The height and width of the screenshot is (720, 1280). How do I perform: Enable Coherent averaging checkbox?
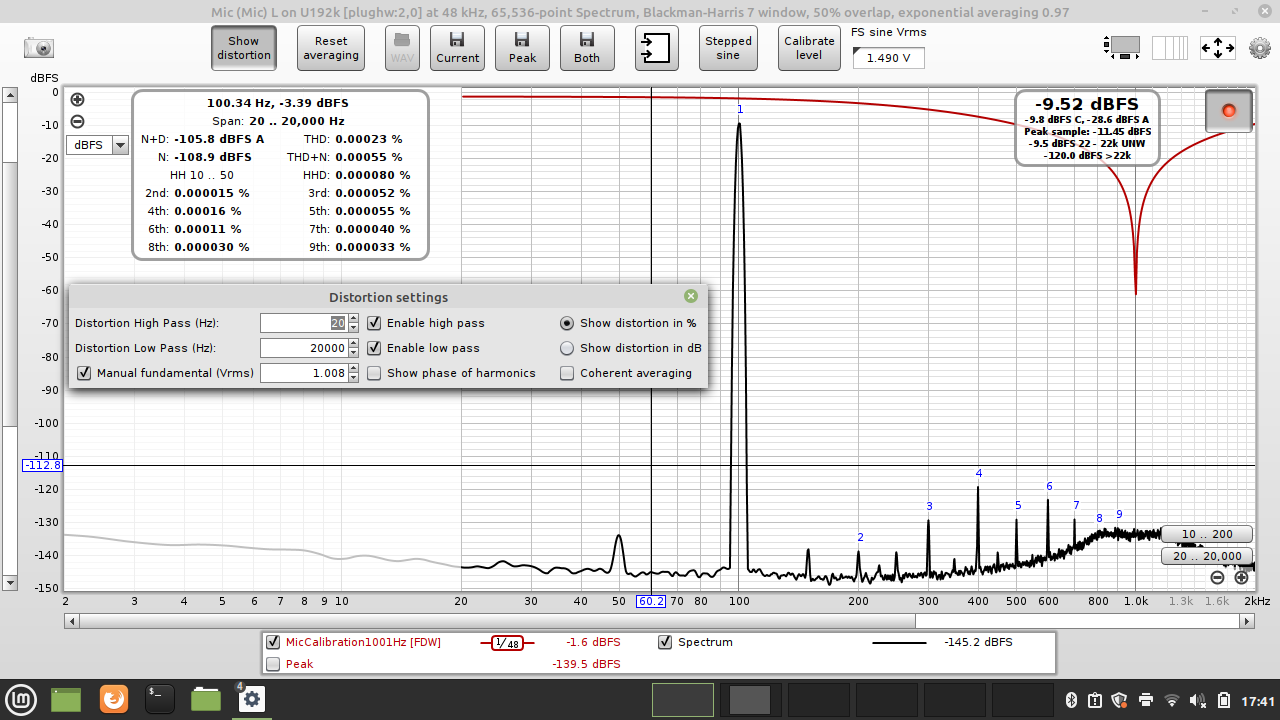pos(567,373)
